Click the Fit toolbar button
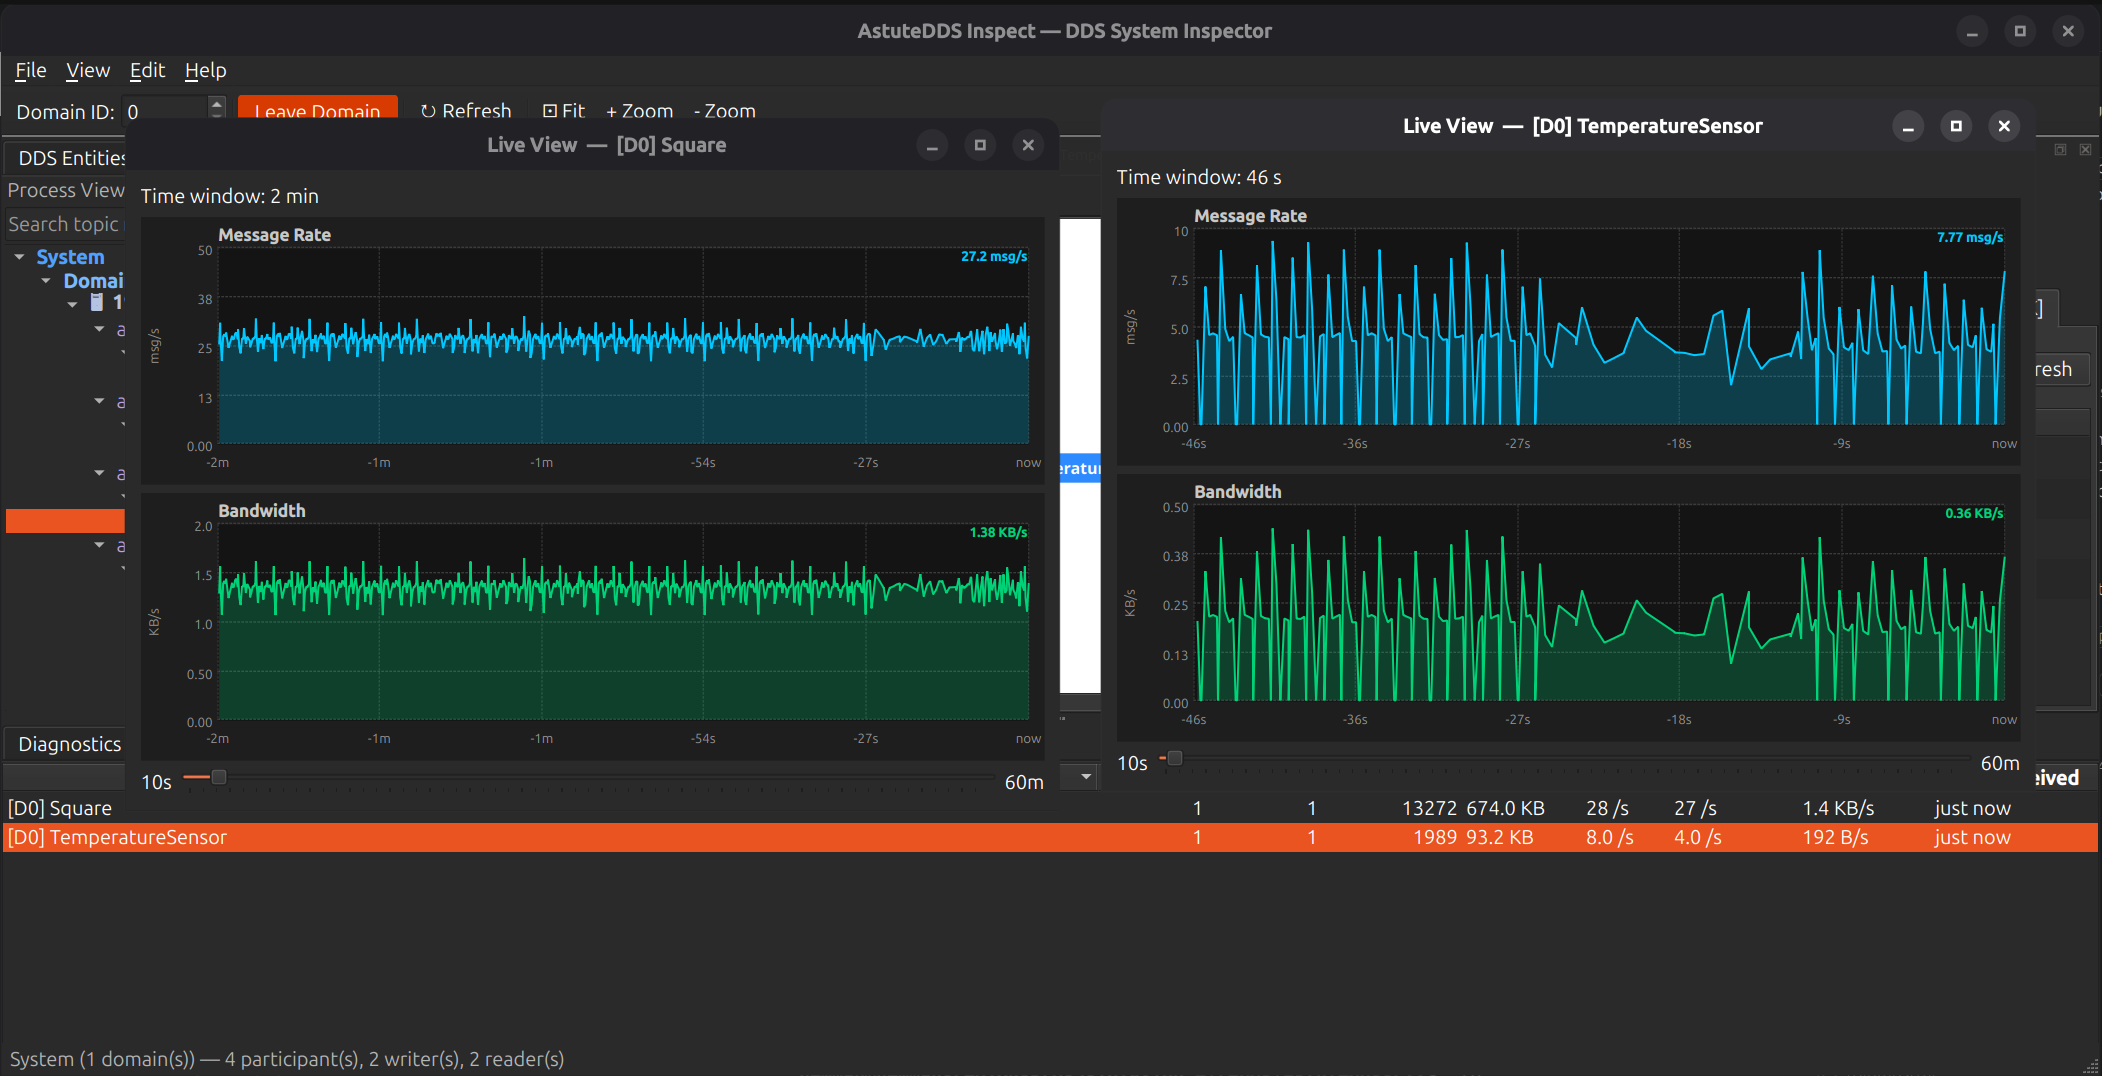 (x=564, y=110)
